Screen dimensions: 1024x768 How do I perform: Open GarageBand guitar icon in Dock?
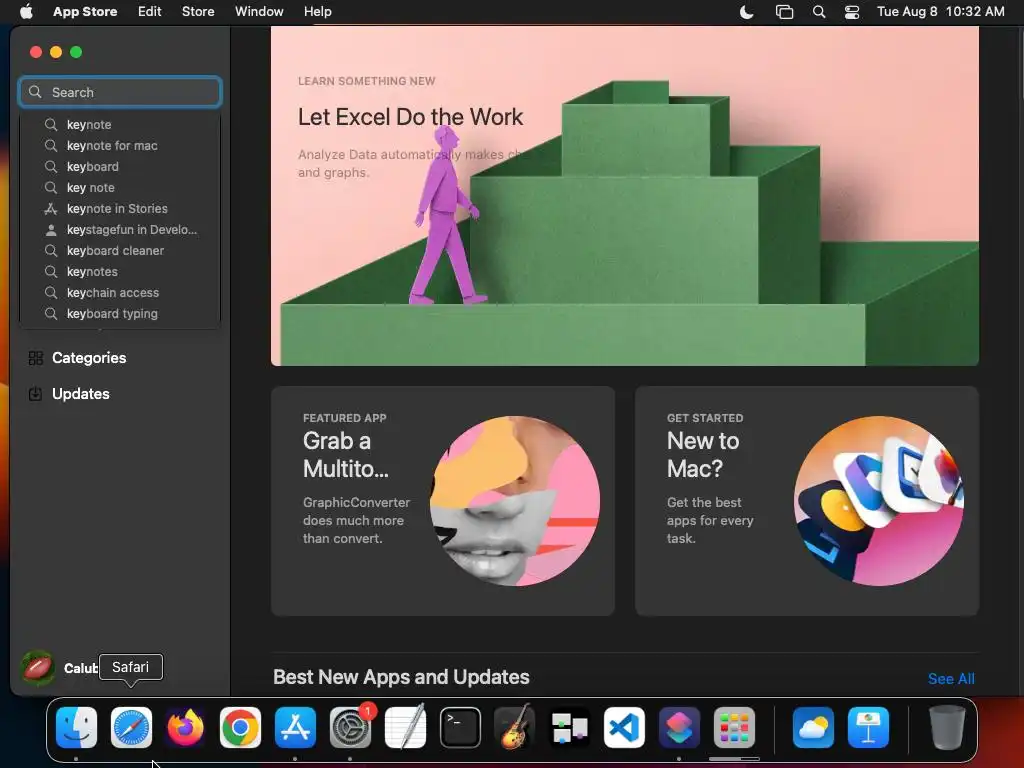point(515,727)
